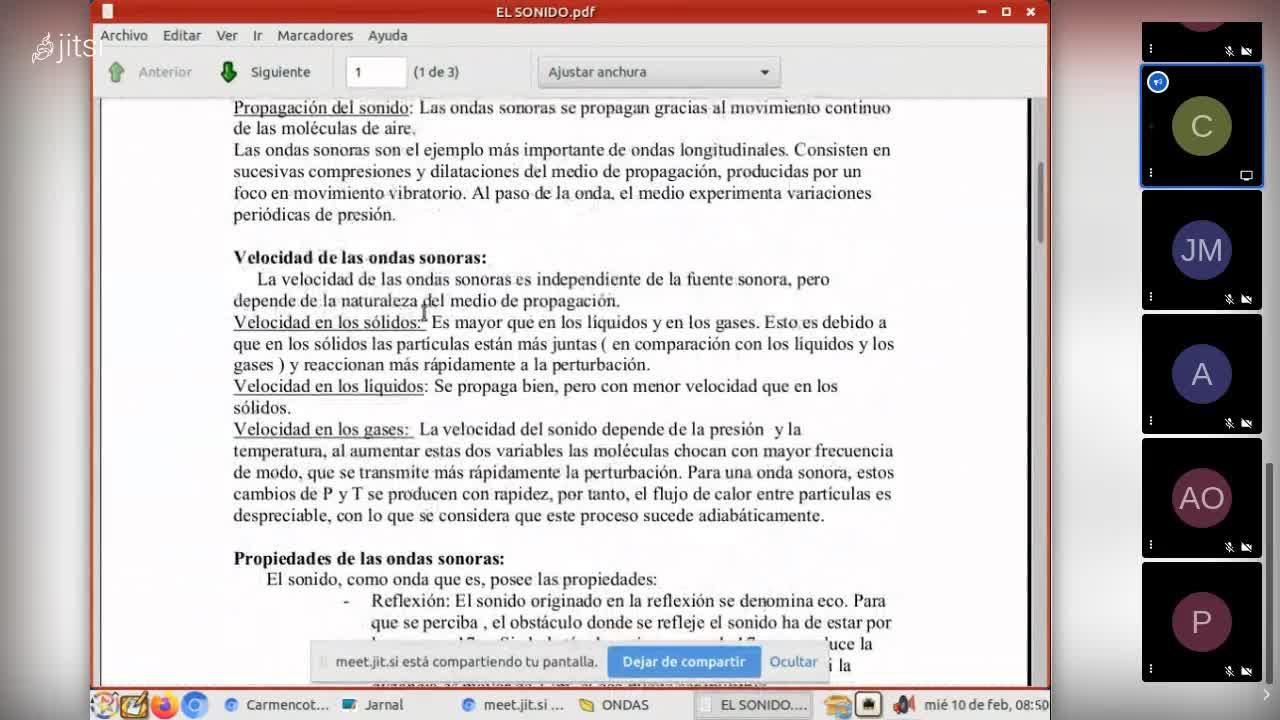Open the Ver menu
Viewport: 1280px width, 720px height.
227,35
